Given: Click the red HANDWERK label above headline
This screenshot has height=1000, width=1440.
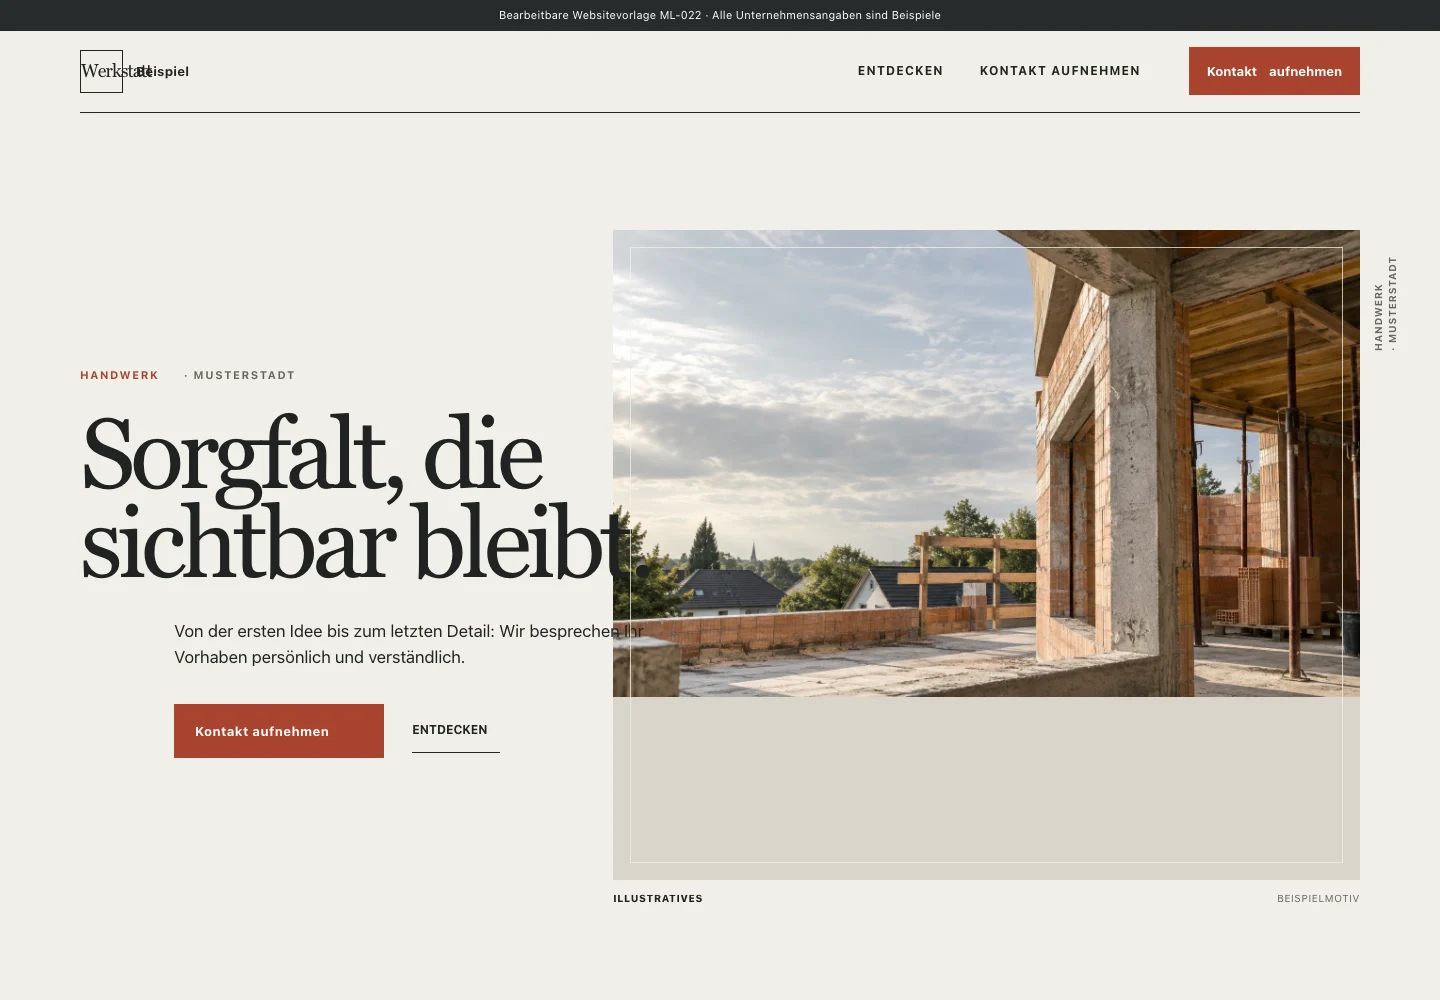Looking at the screenshot, I should coord(119,376).
